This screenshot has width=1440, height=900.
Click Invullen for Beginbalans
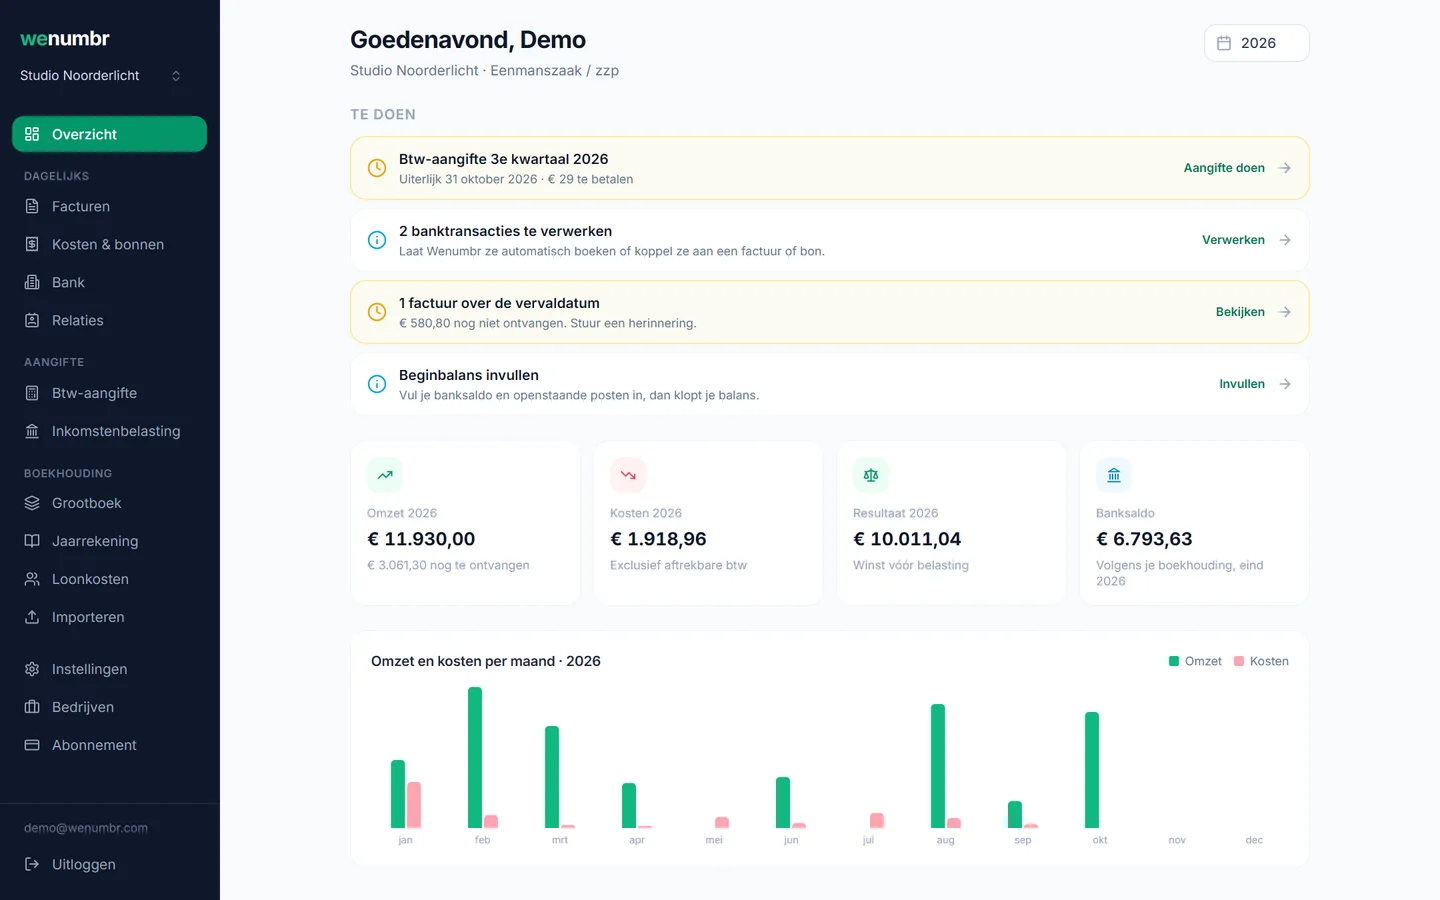[x=1242, y=384]
